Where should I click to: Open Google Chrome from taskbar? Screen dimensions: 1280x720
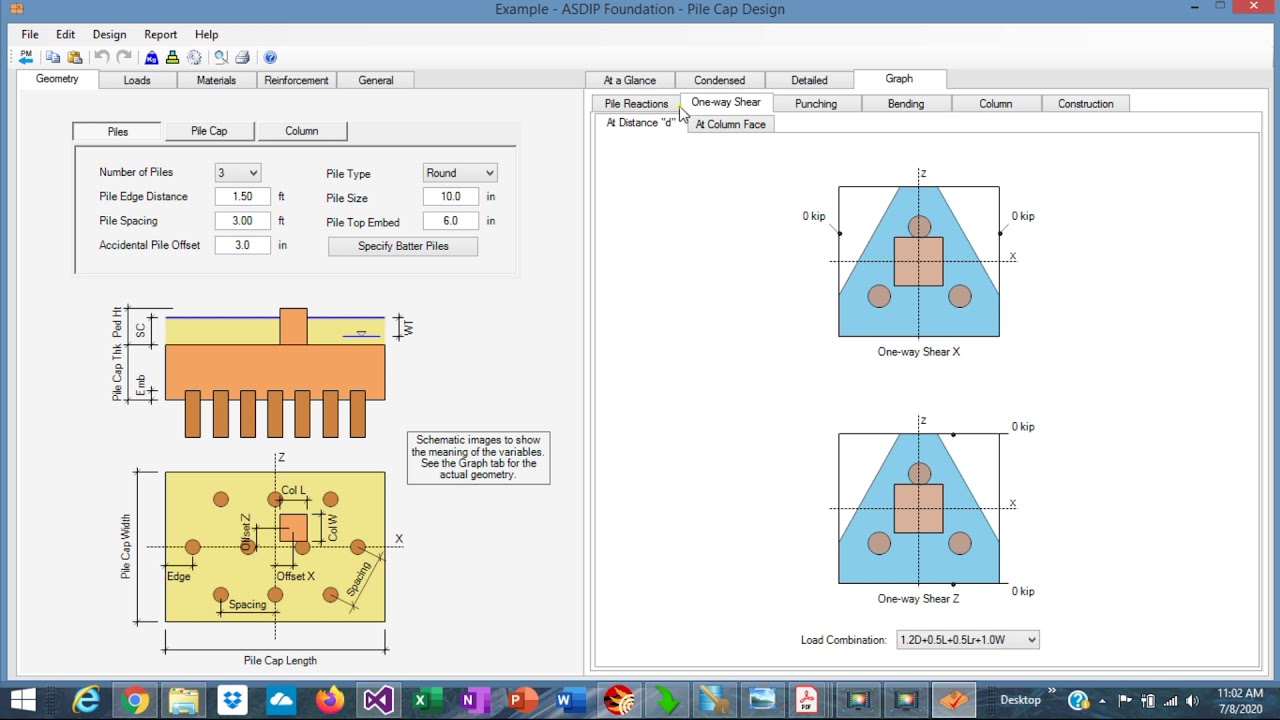135,700
